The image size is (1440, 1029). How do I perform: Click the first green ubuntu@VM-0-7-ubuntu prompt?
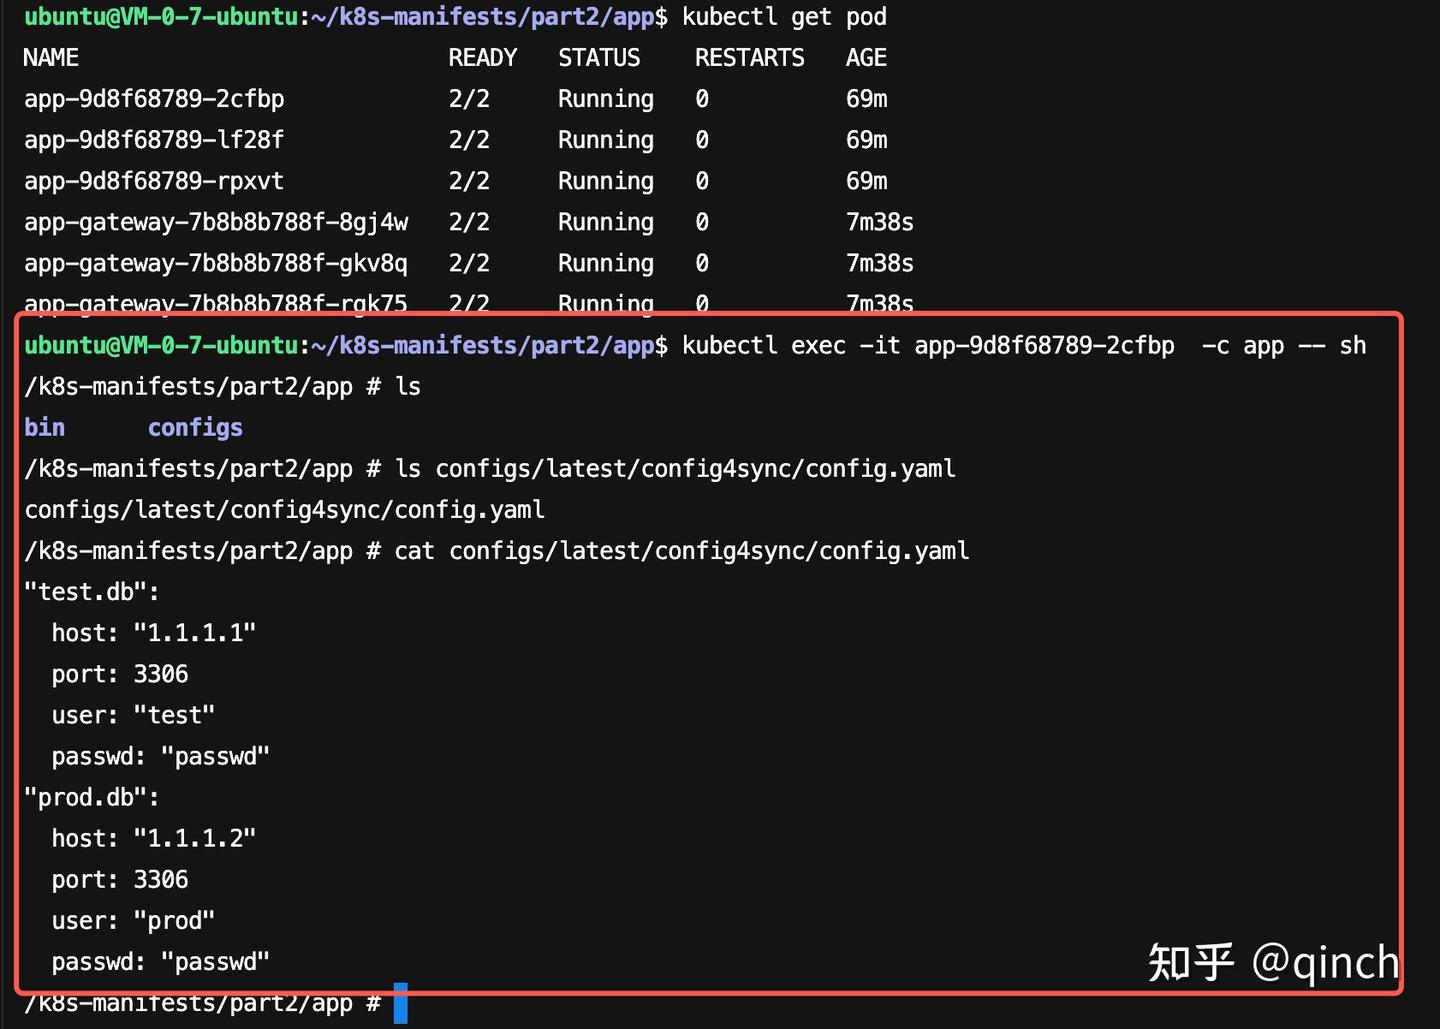pos(161,17)
